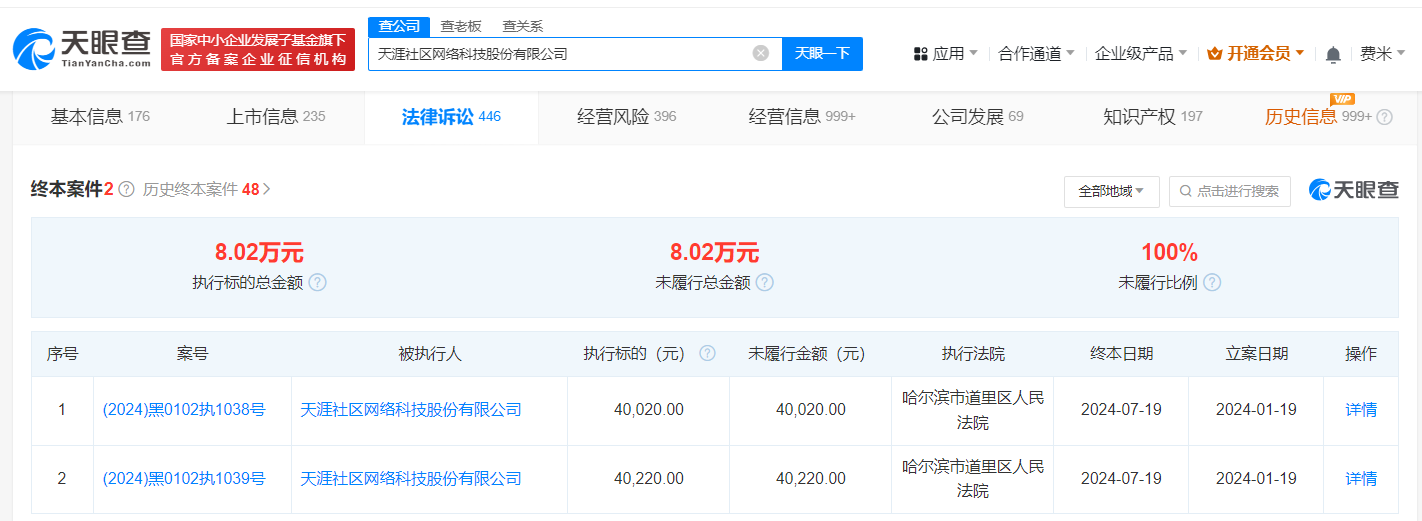The height and width of the screenshot is (521, 1422).
Task: Switch to the 经营风险 tab
Action: [x=626, y=117]
